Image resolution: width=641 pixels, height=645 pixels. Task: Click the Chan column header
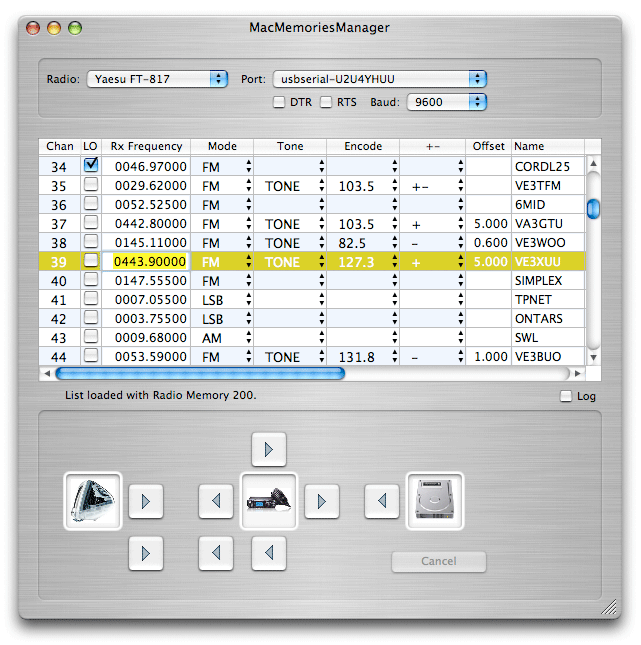point(60,146)
